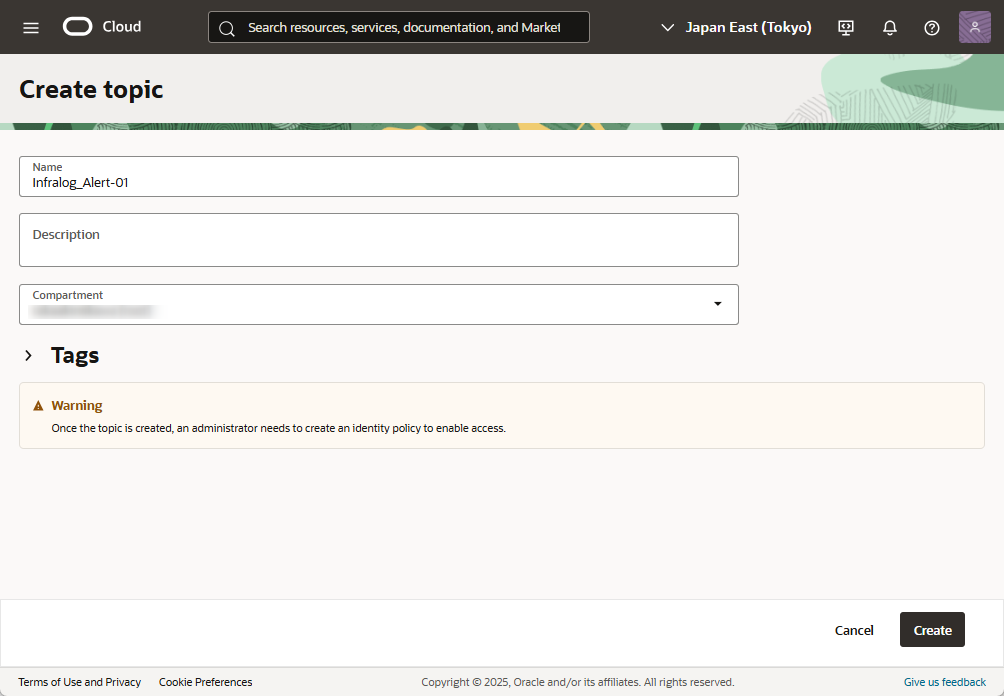Click the Oracle Cloud logo
The height and width of the screenshot is (696, 1004).
coord(102,27)
